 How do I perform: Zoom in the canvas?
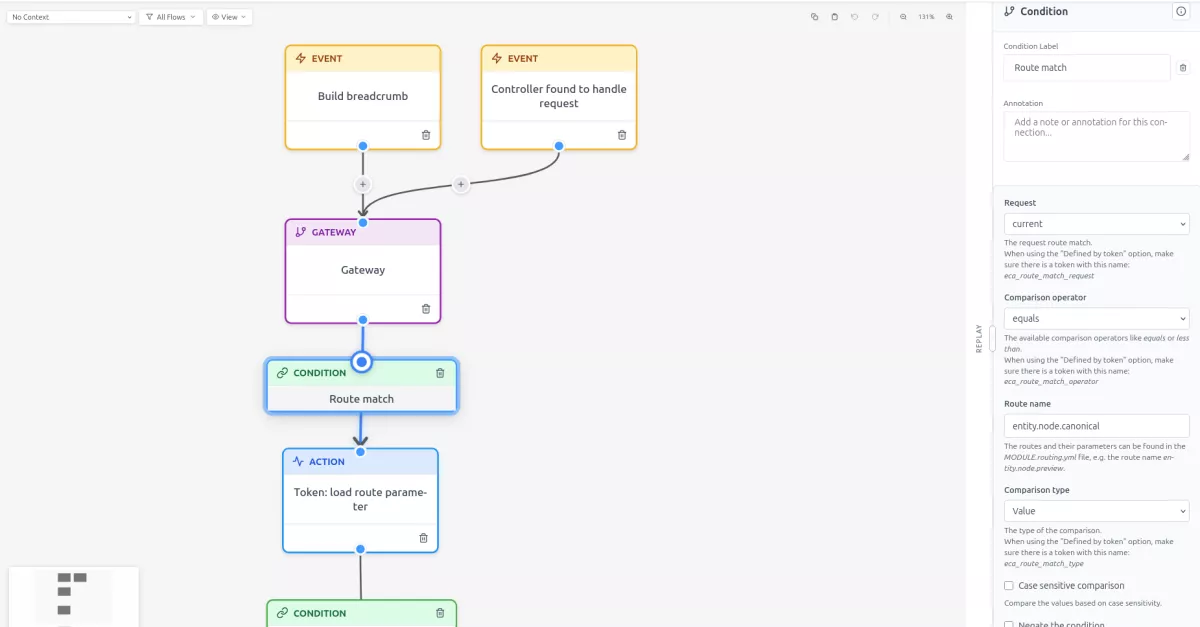(949, 17)
